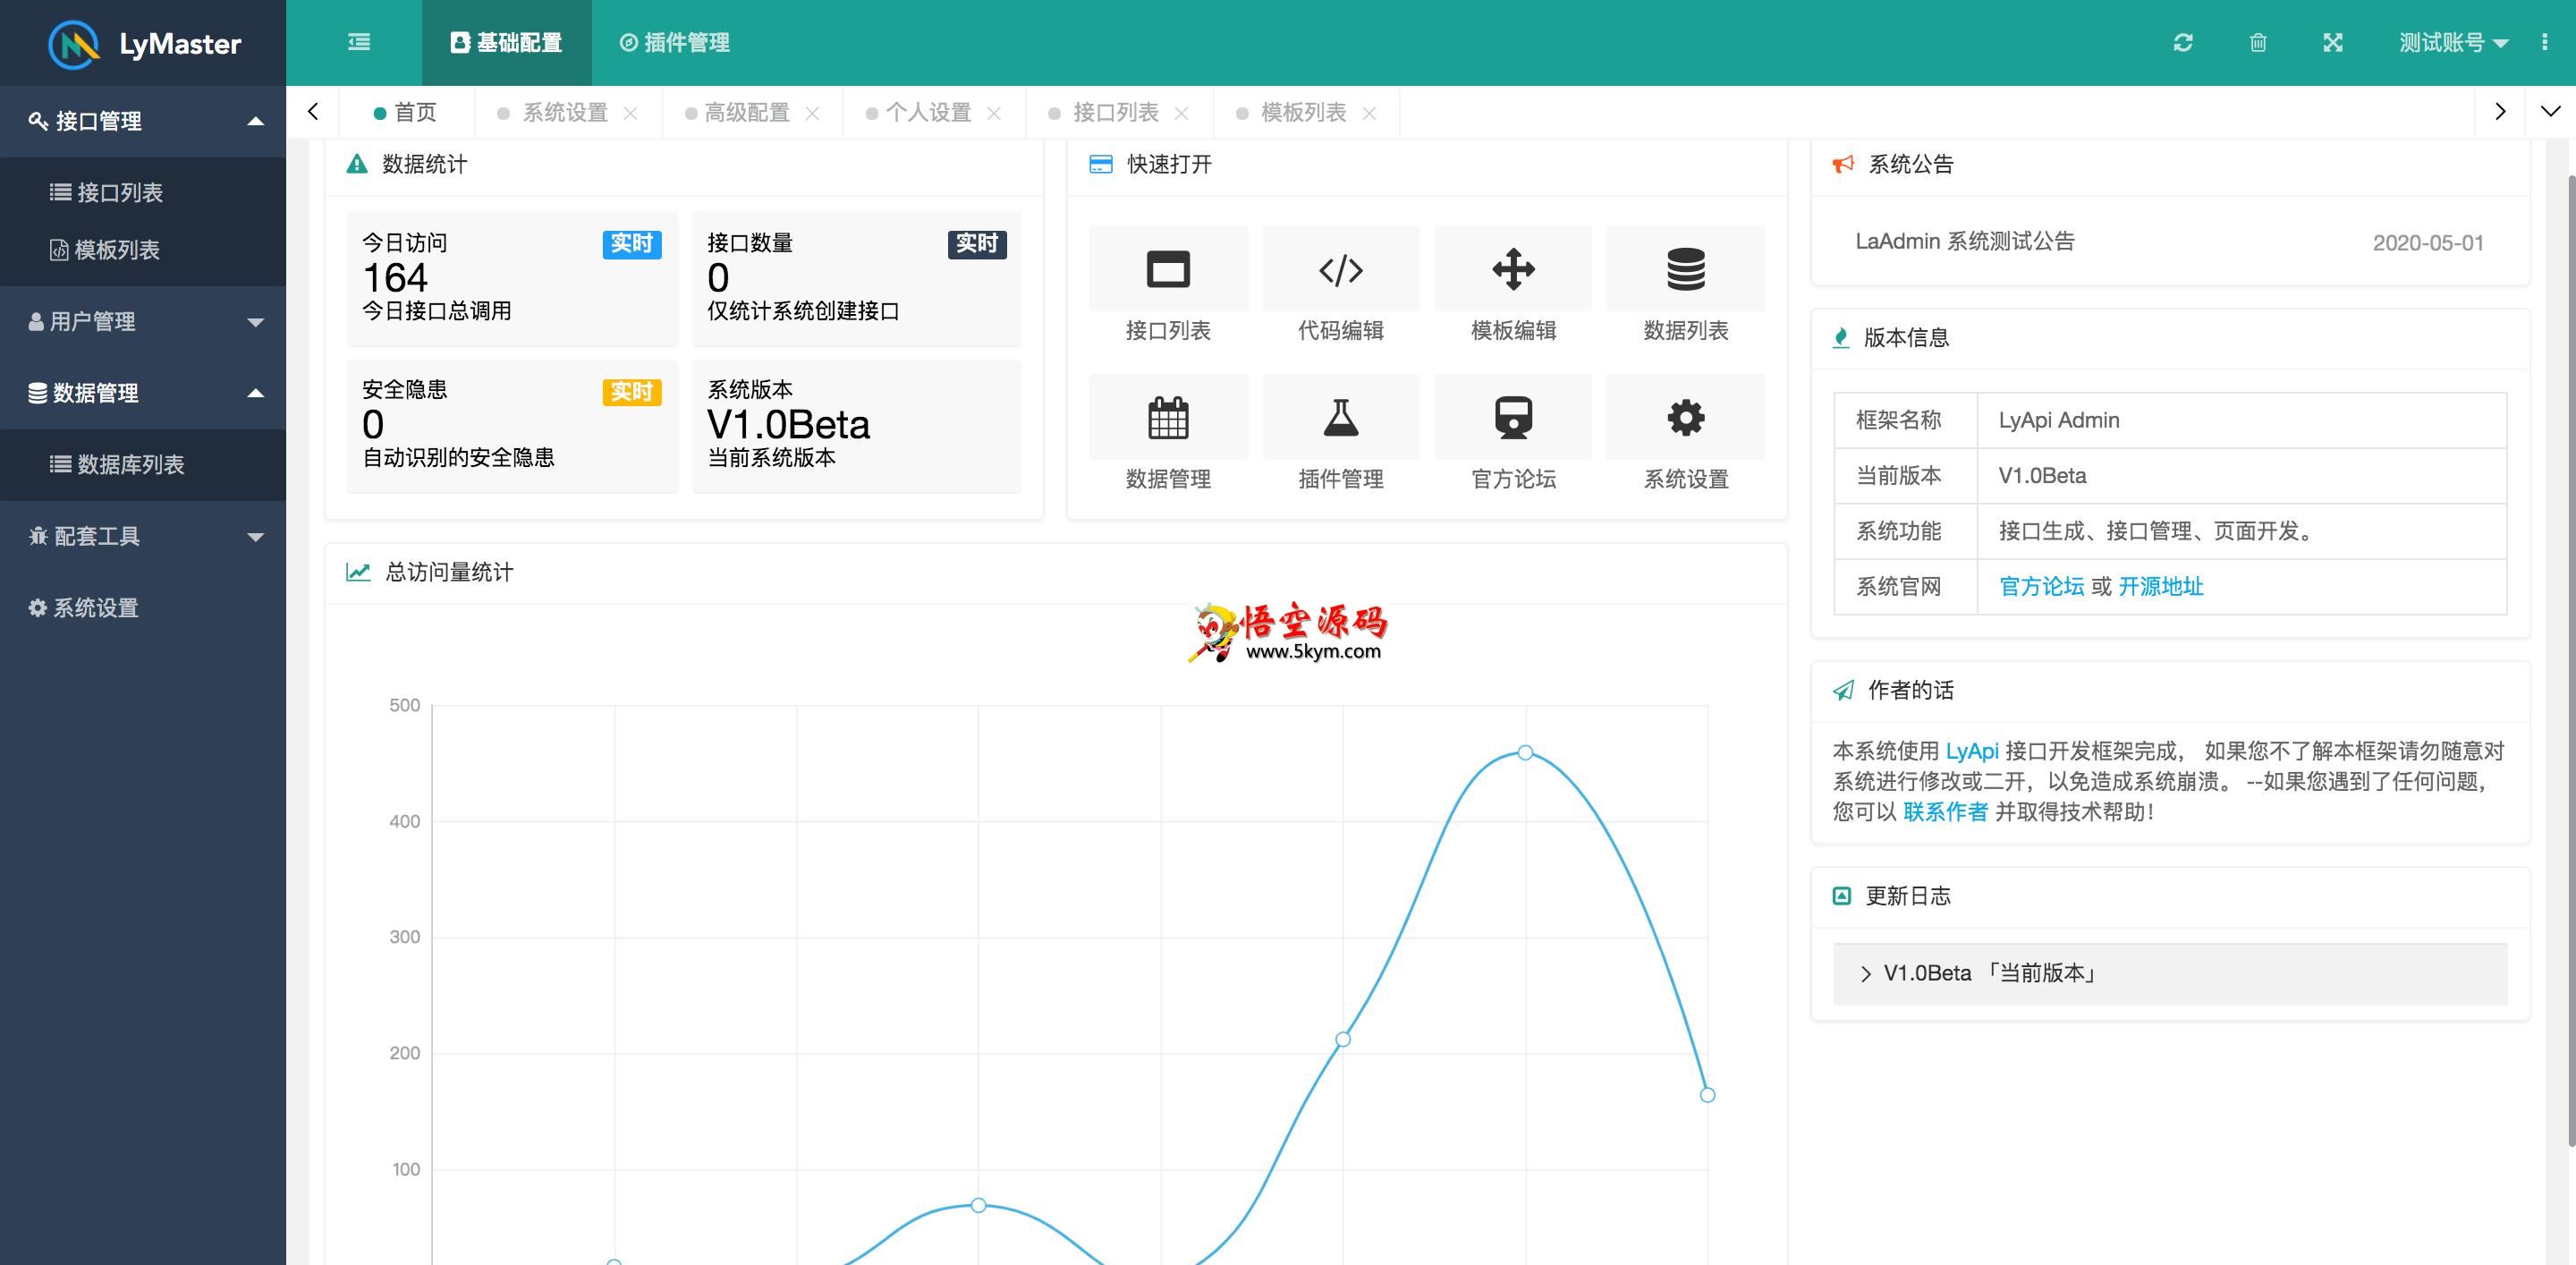Select the 首页 tab

click(406, 112)
